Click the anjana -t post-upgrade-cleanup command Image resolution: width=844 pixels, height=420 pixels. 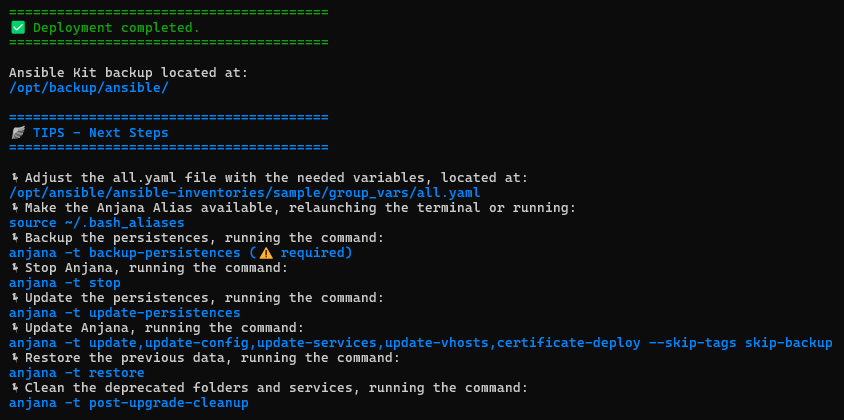[x=128, y=403]
